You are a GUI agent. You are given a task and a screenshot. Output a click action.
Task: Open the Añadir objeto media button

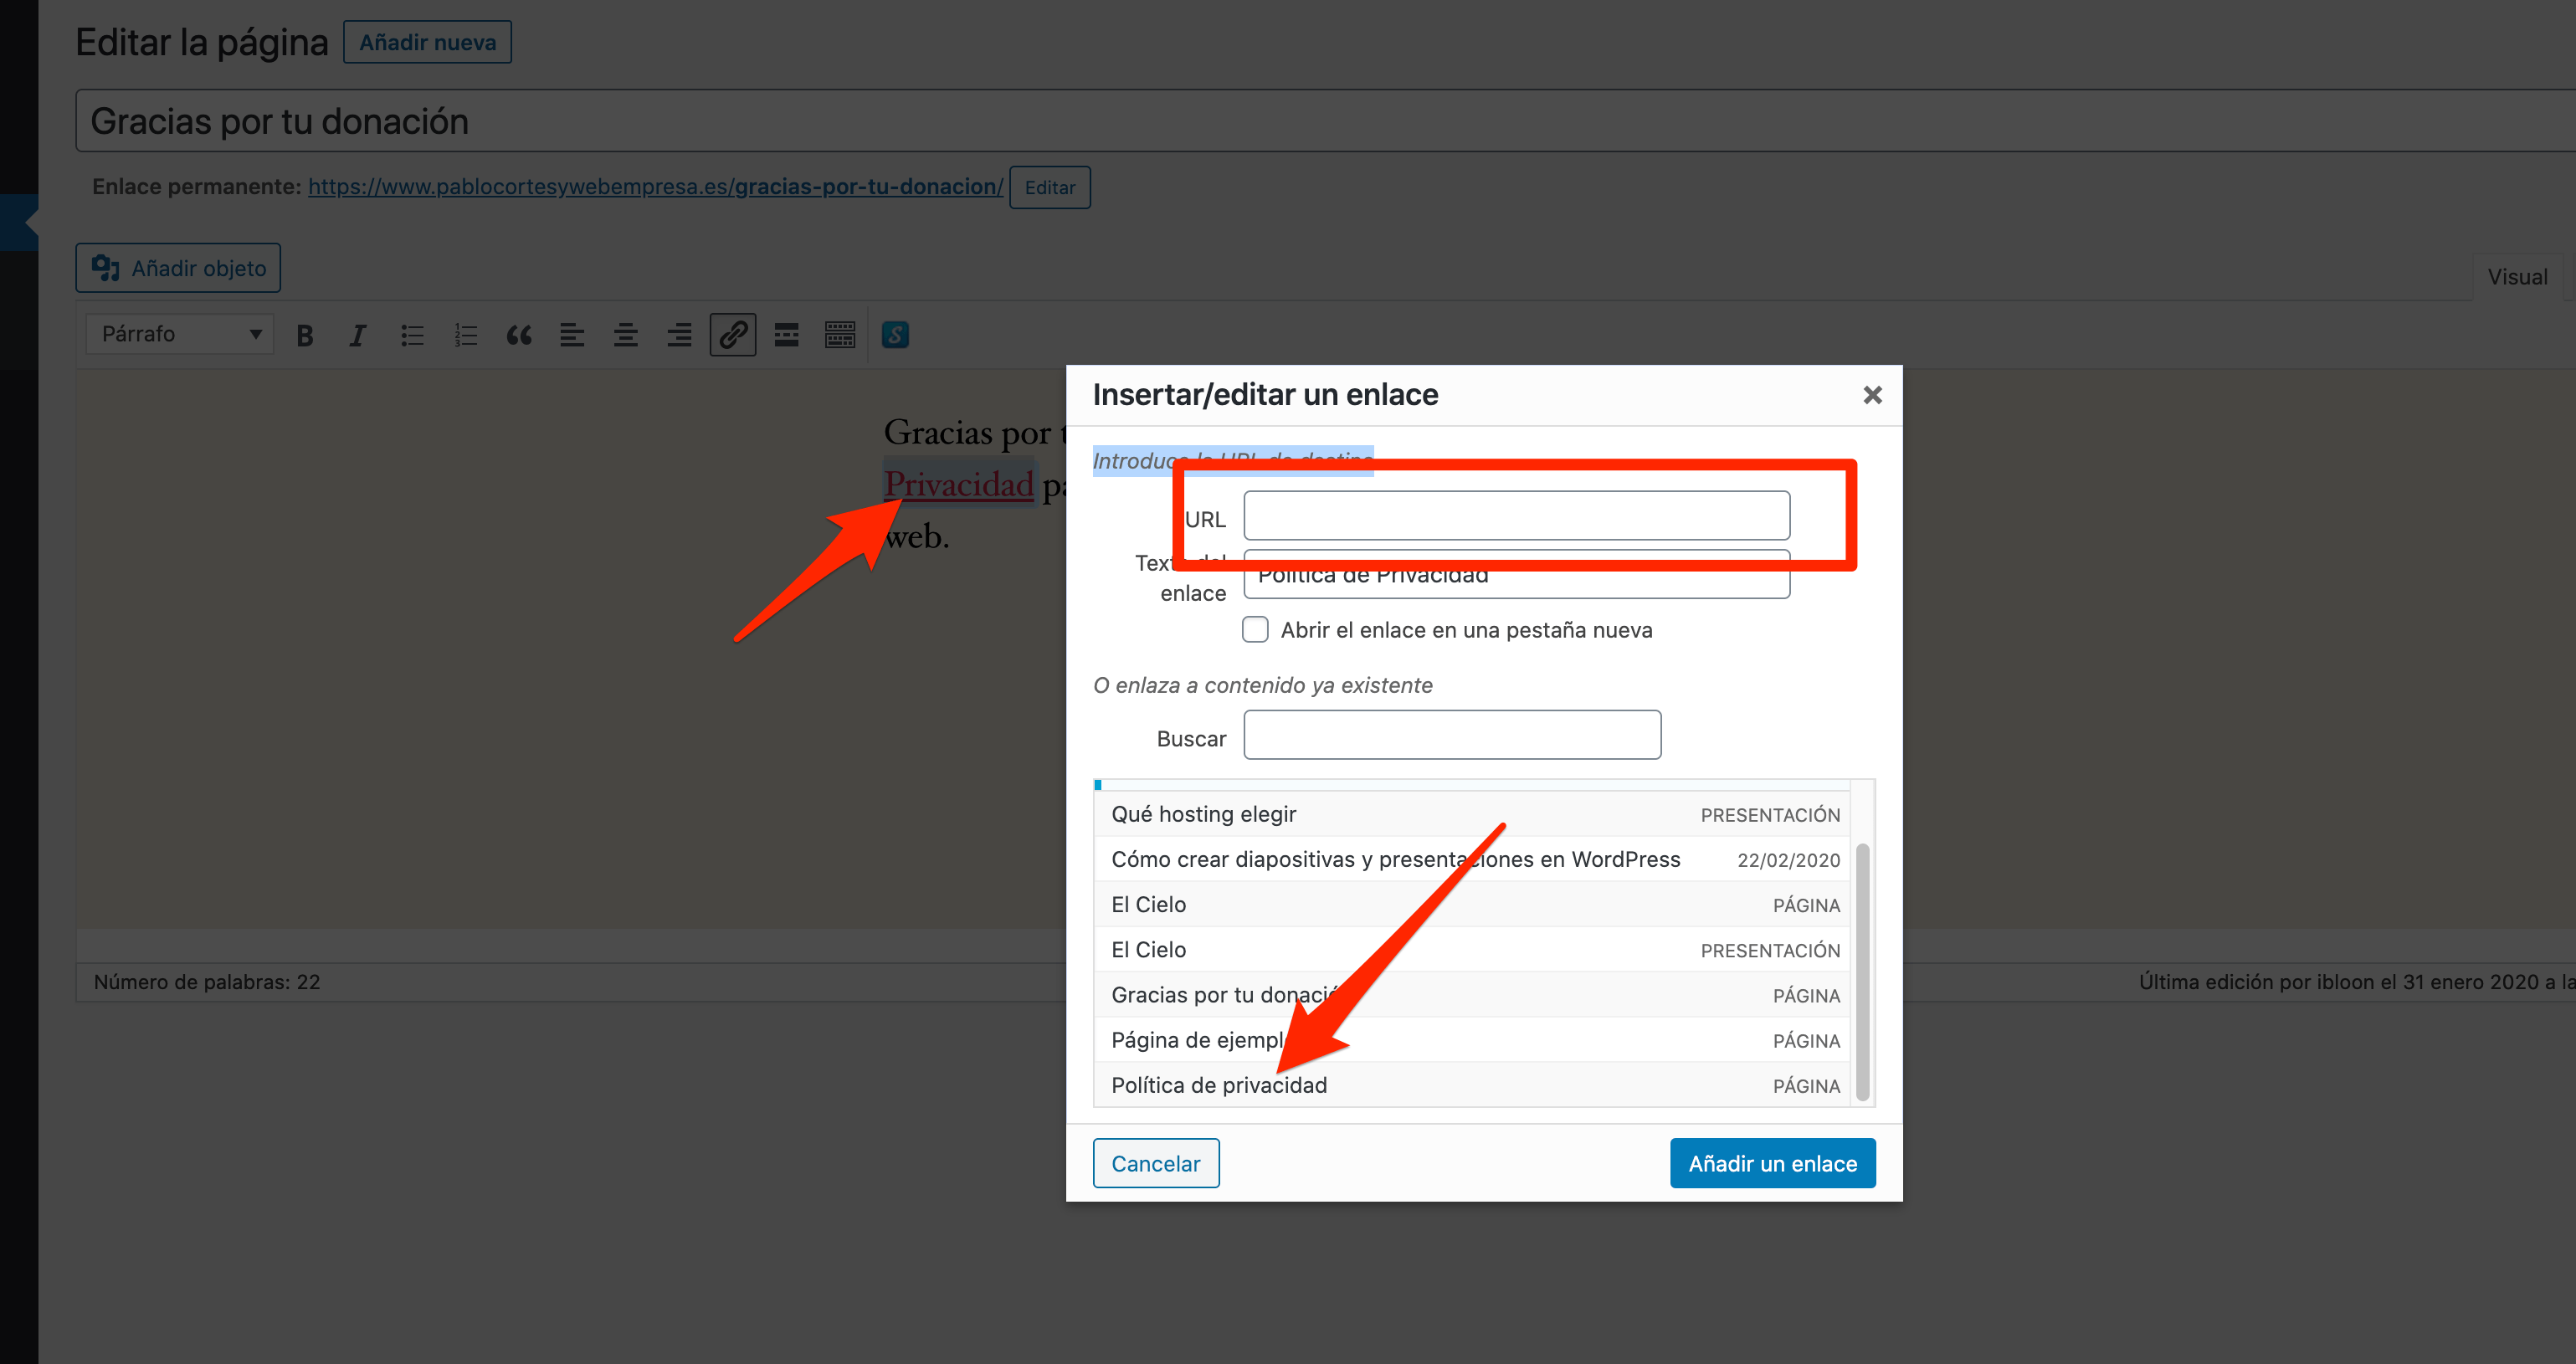(178, 268)
